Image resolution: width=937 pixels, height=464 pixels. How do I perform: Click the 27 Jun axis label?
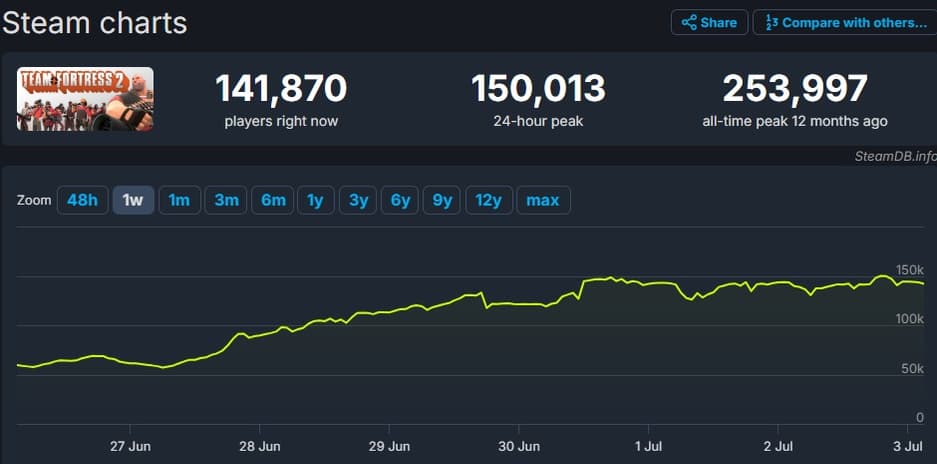(x=130, y=446)
